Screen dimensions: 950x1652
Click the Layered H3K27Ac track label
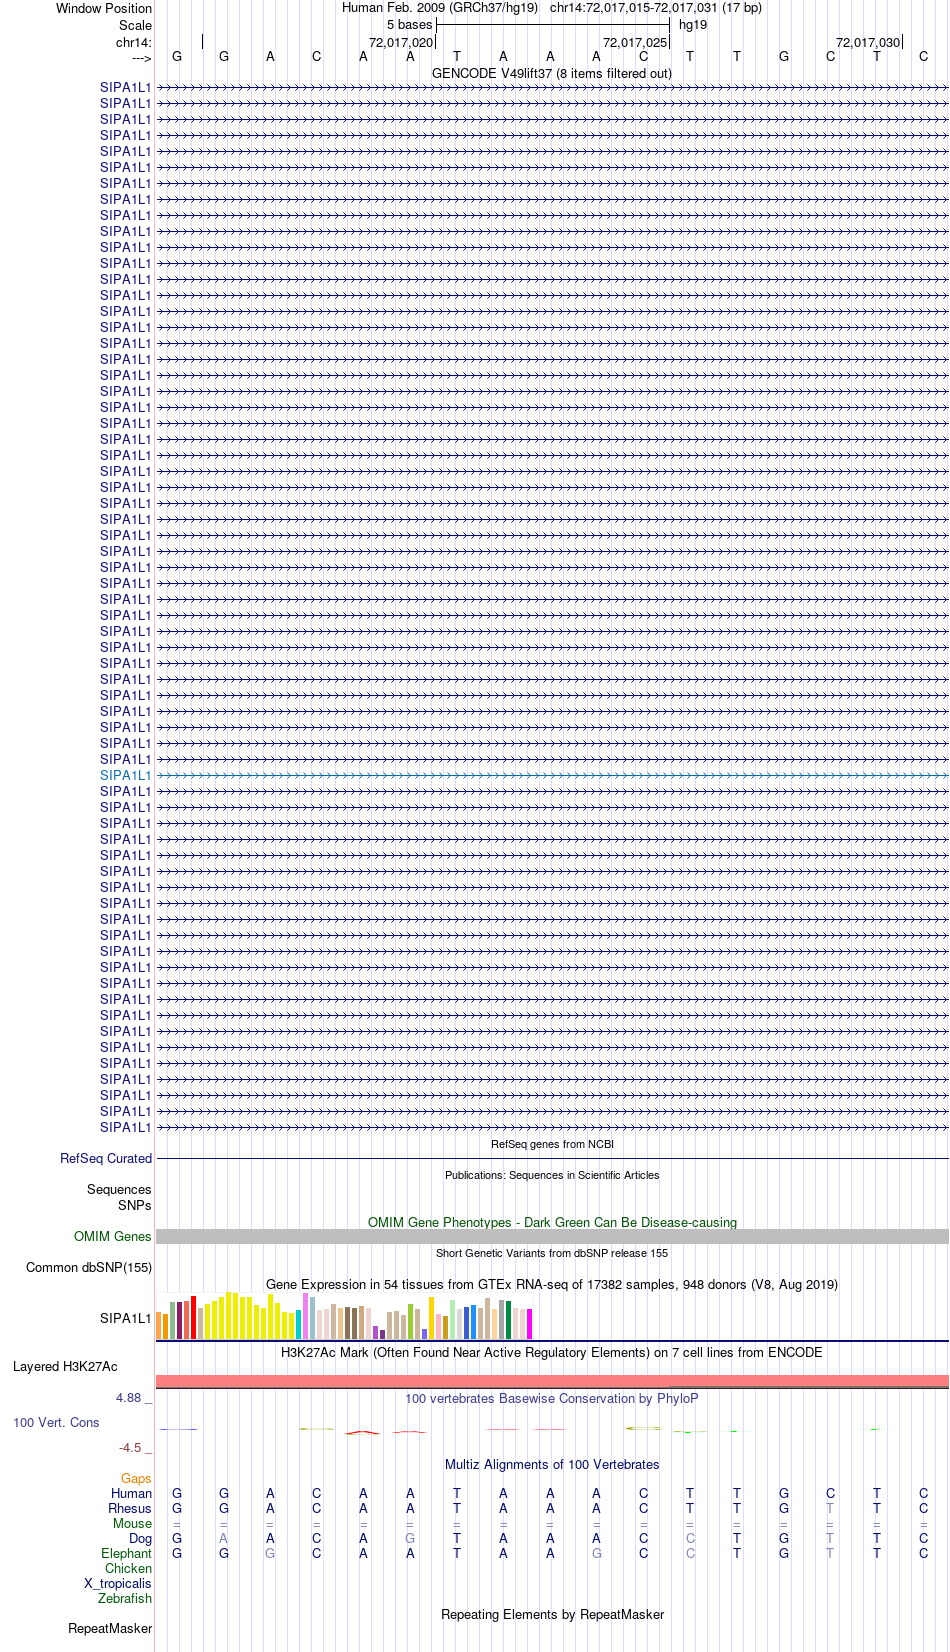pyautogui.click(x=65, y=1366)
